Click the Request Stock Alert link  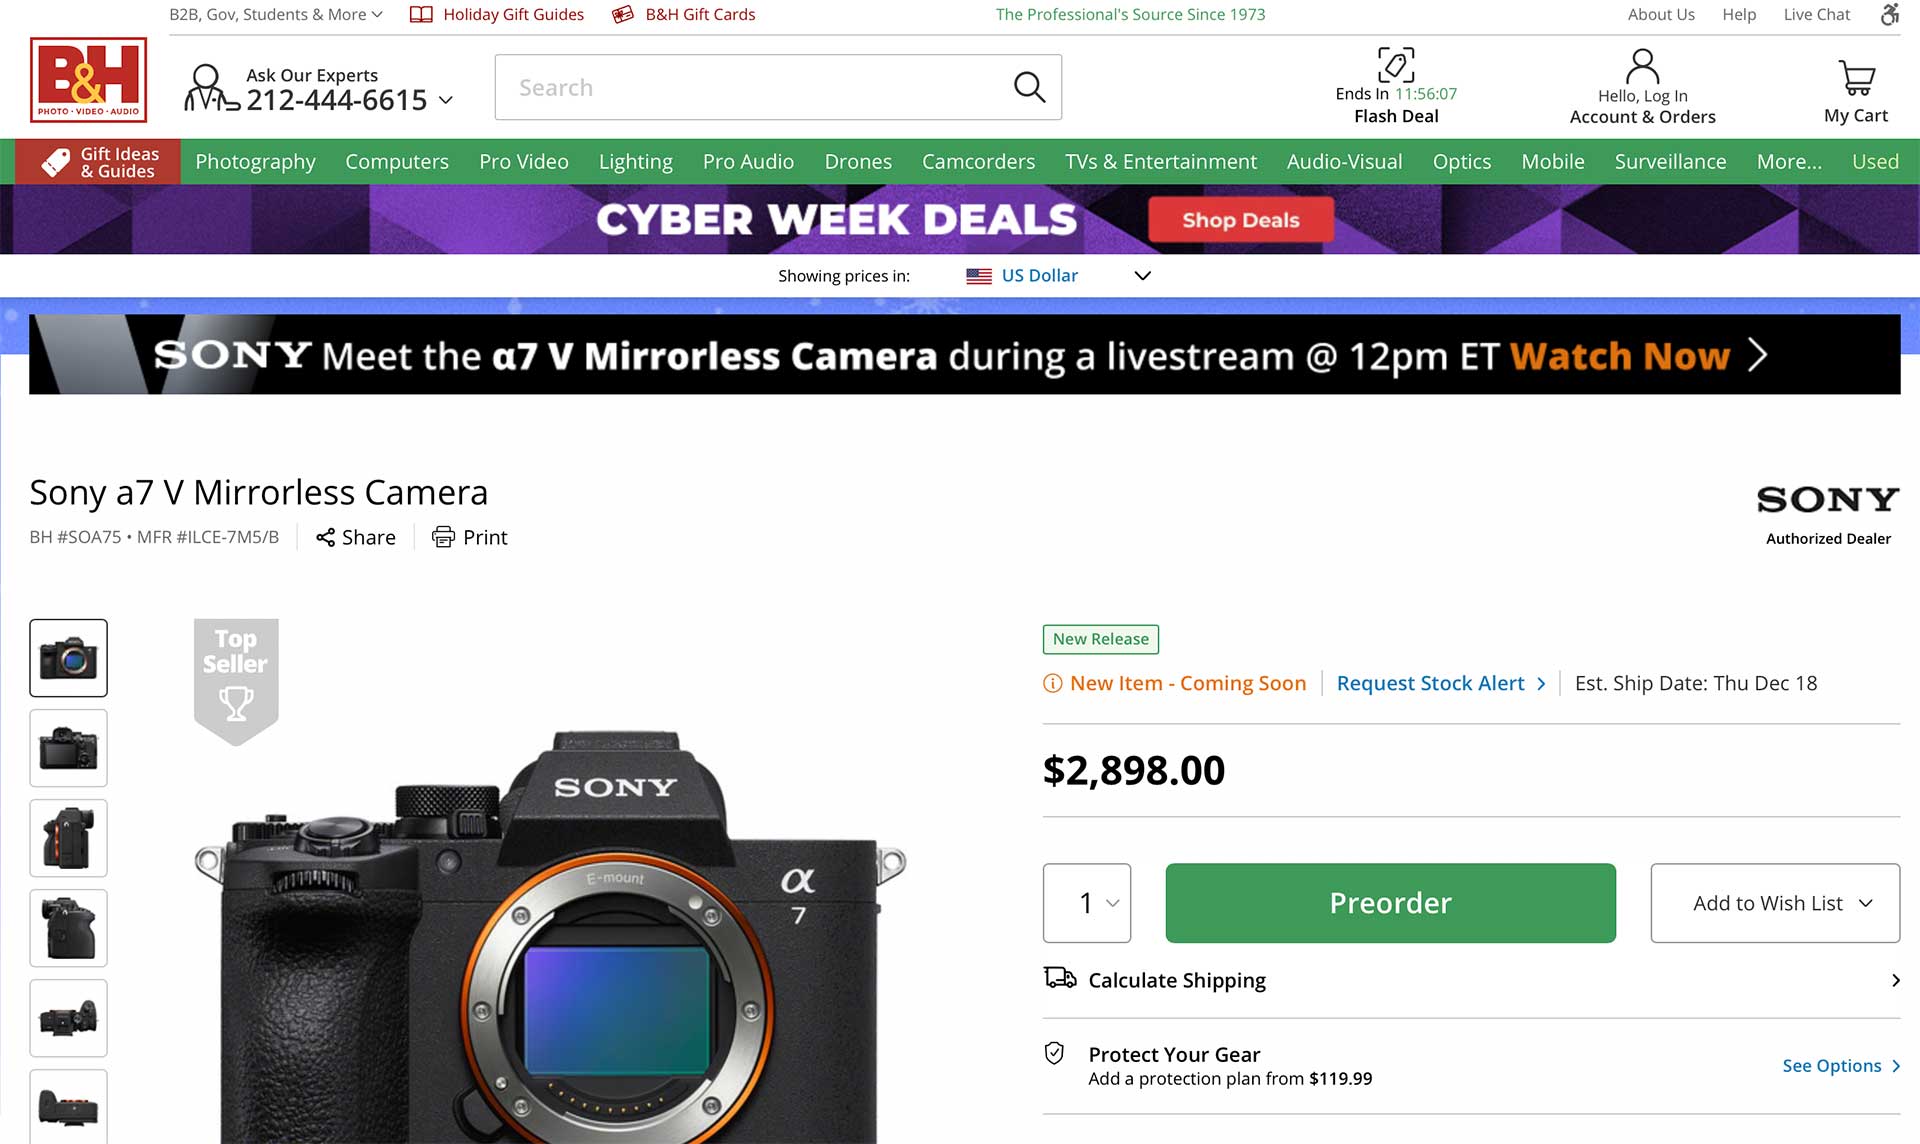pos(1430,683)
